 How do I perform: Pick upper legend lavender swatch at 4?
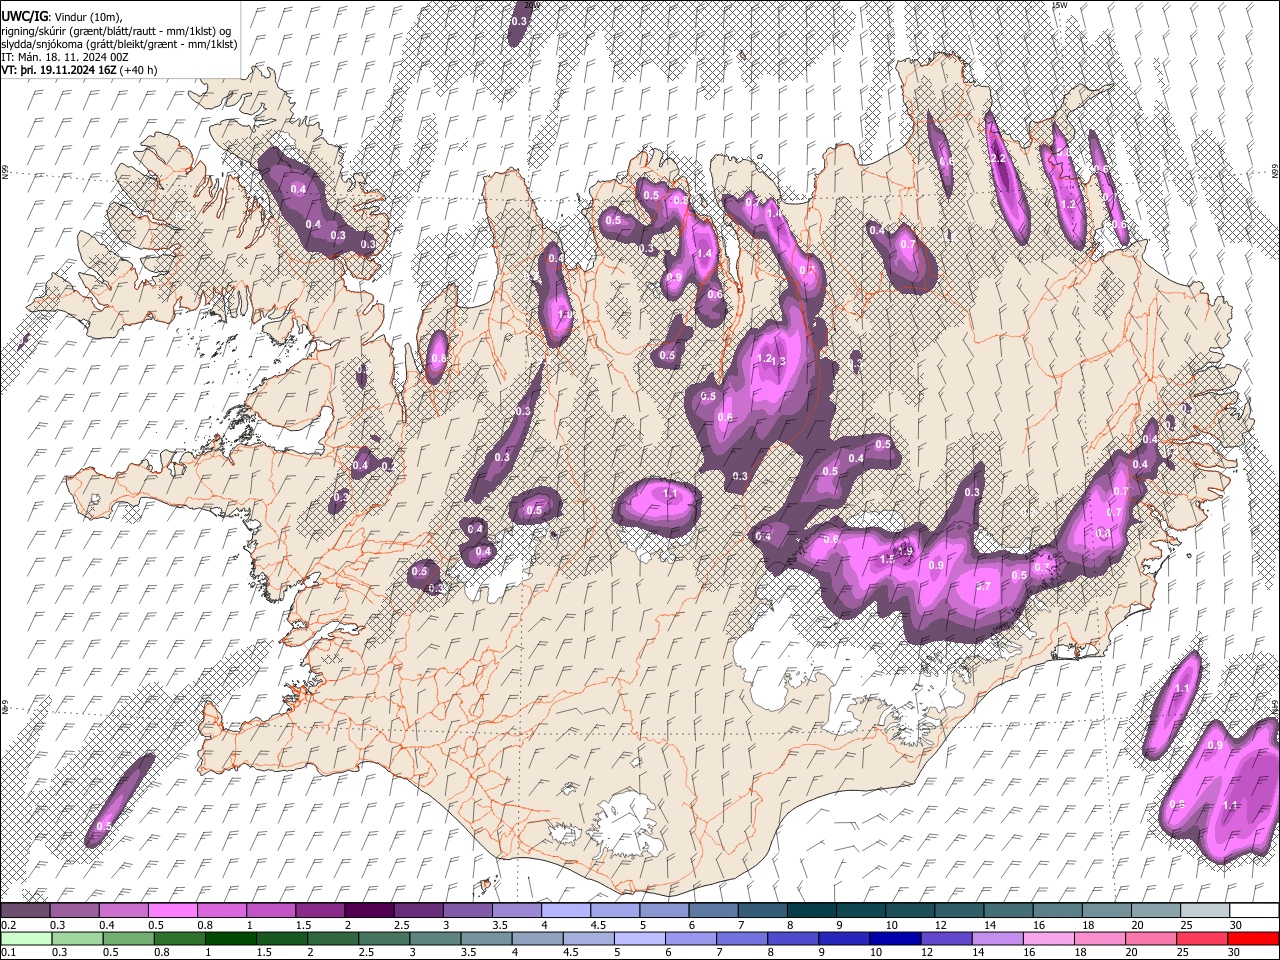(x=565, y=911)
